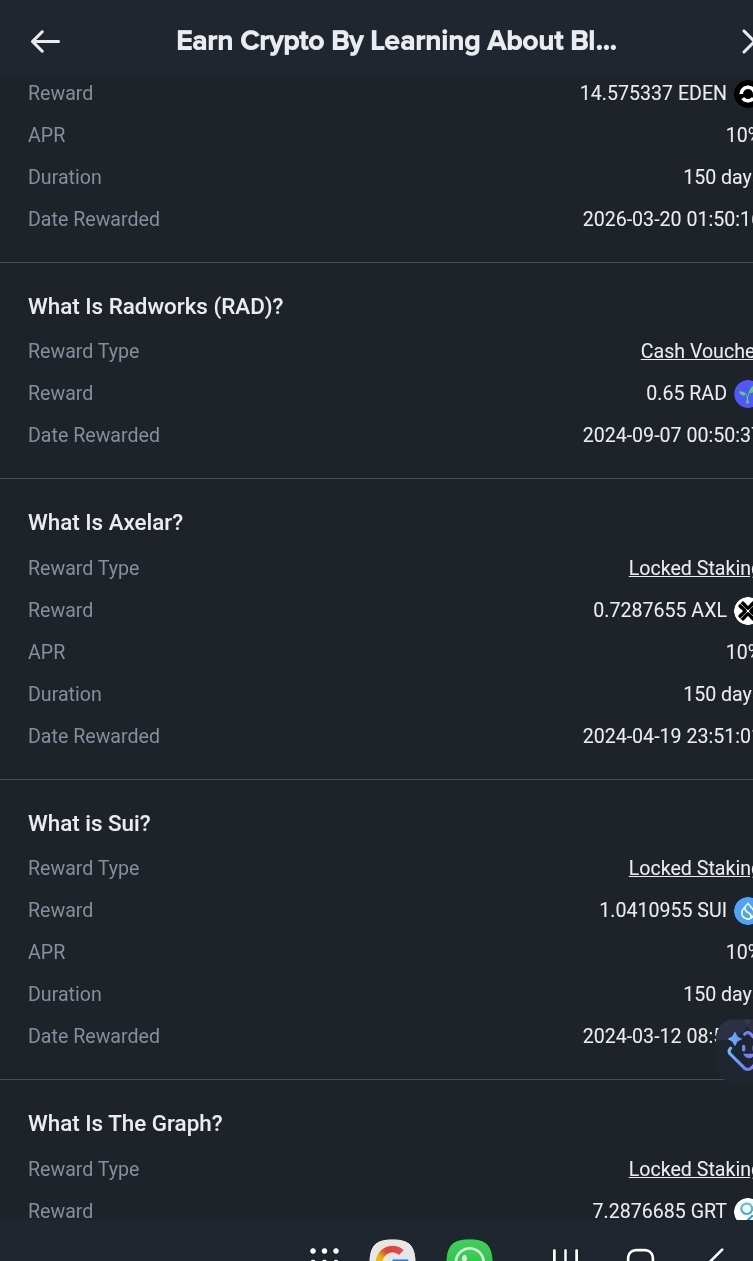The height and width of the screenshot is (1261, 753).
Task: Open the floating AI assistant icon
Action: click(738, 1049)
